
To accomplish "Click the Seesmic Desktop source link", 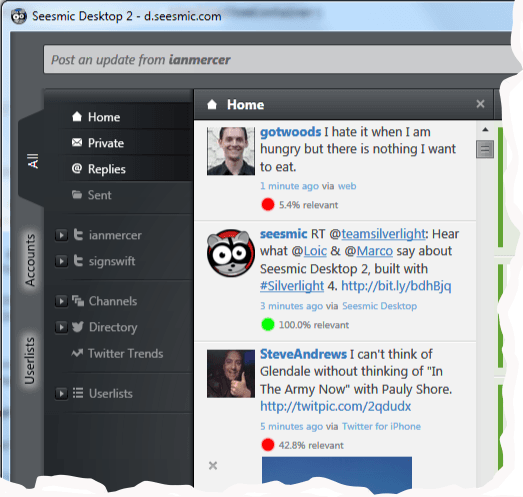I will click(x=380, y=306).
